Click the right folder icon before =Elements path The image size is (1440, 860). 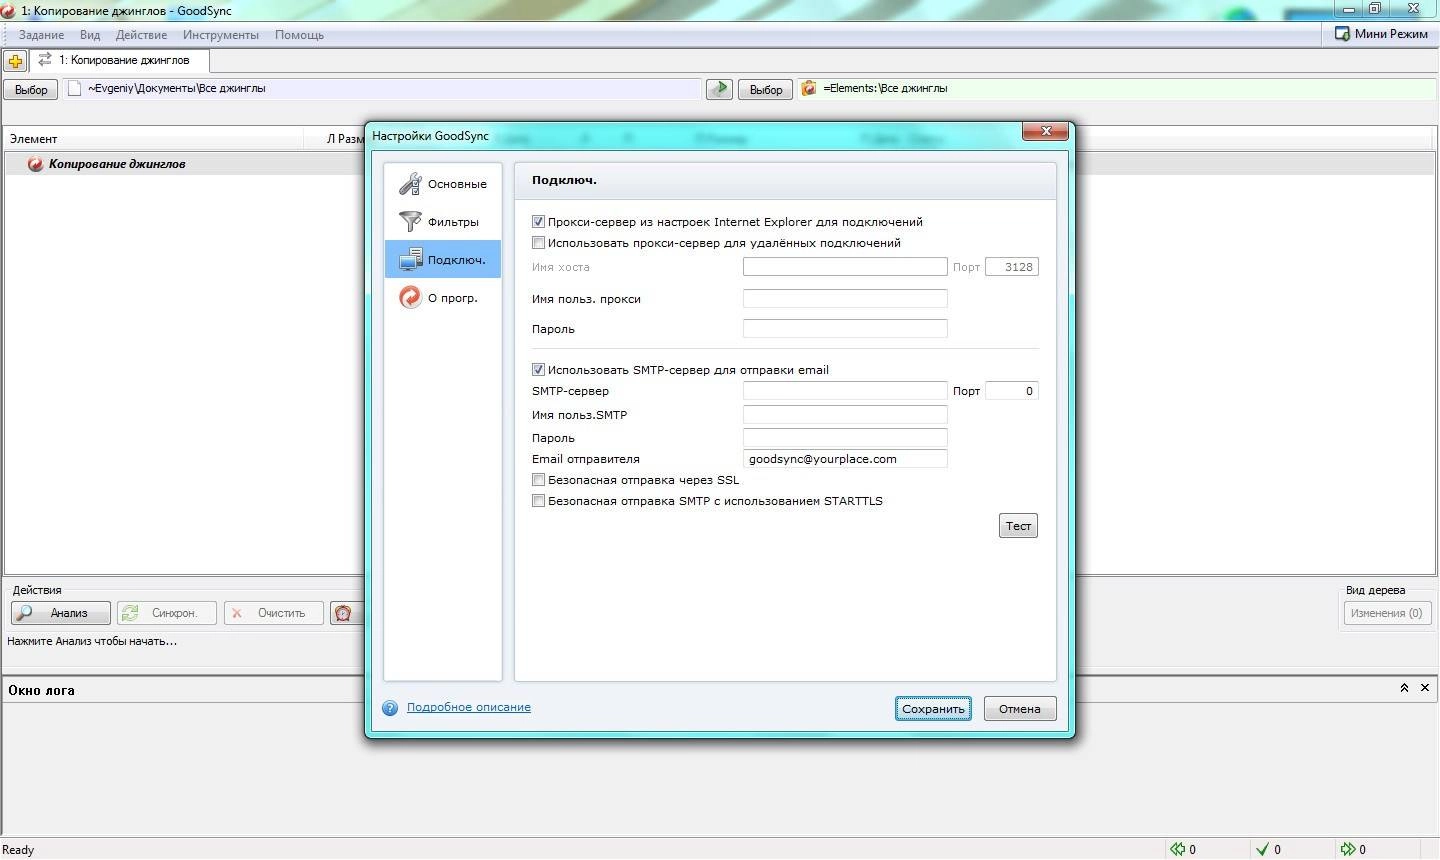(x=809, y=88)
